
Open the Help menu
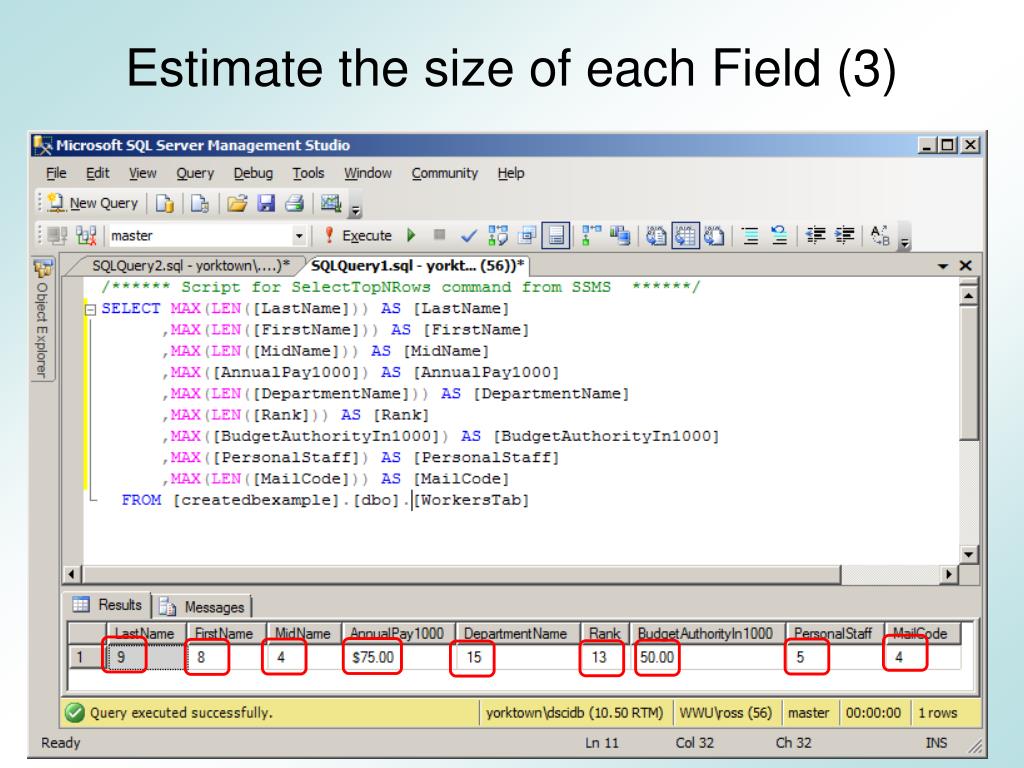coord(511,173)
